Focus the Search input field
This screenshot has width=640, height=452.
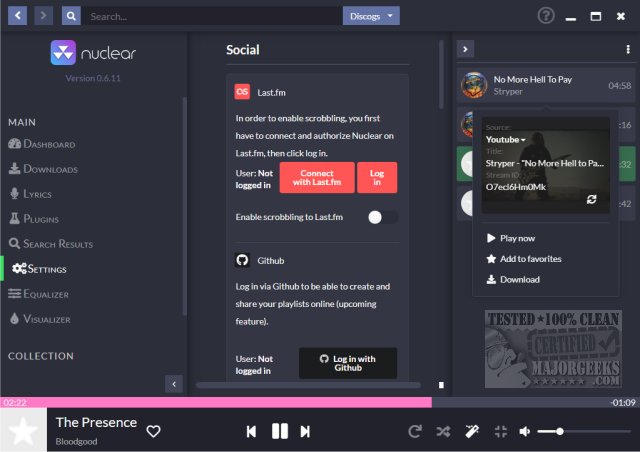point(213,16)
